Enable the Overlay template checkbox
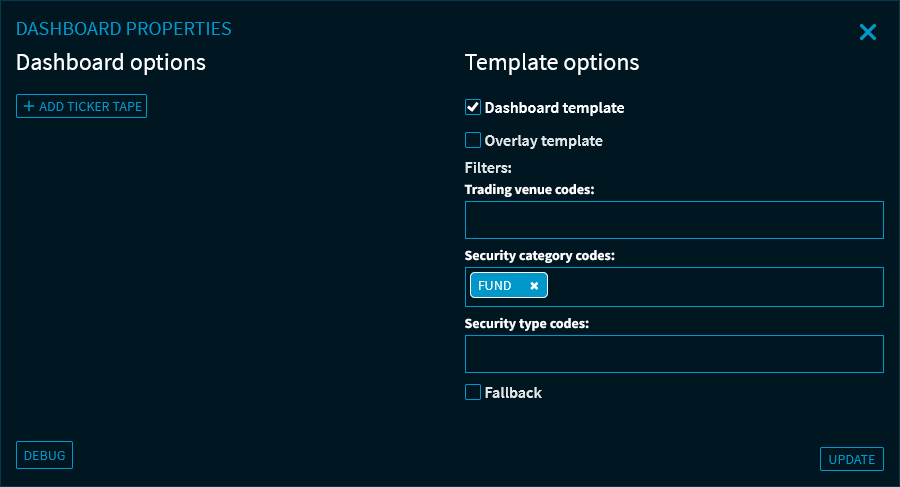Image resolution: width=900 pixels, height=487 pixels. click(x=473, y=140)
